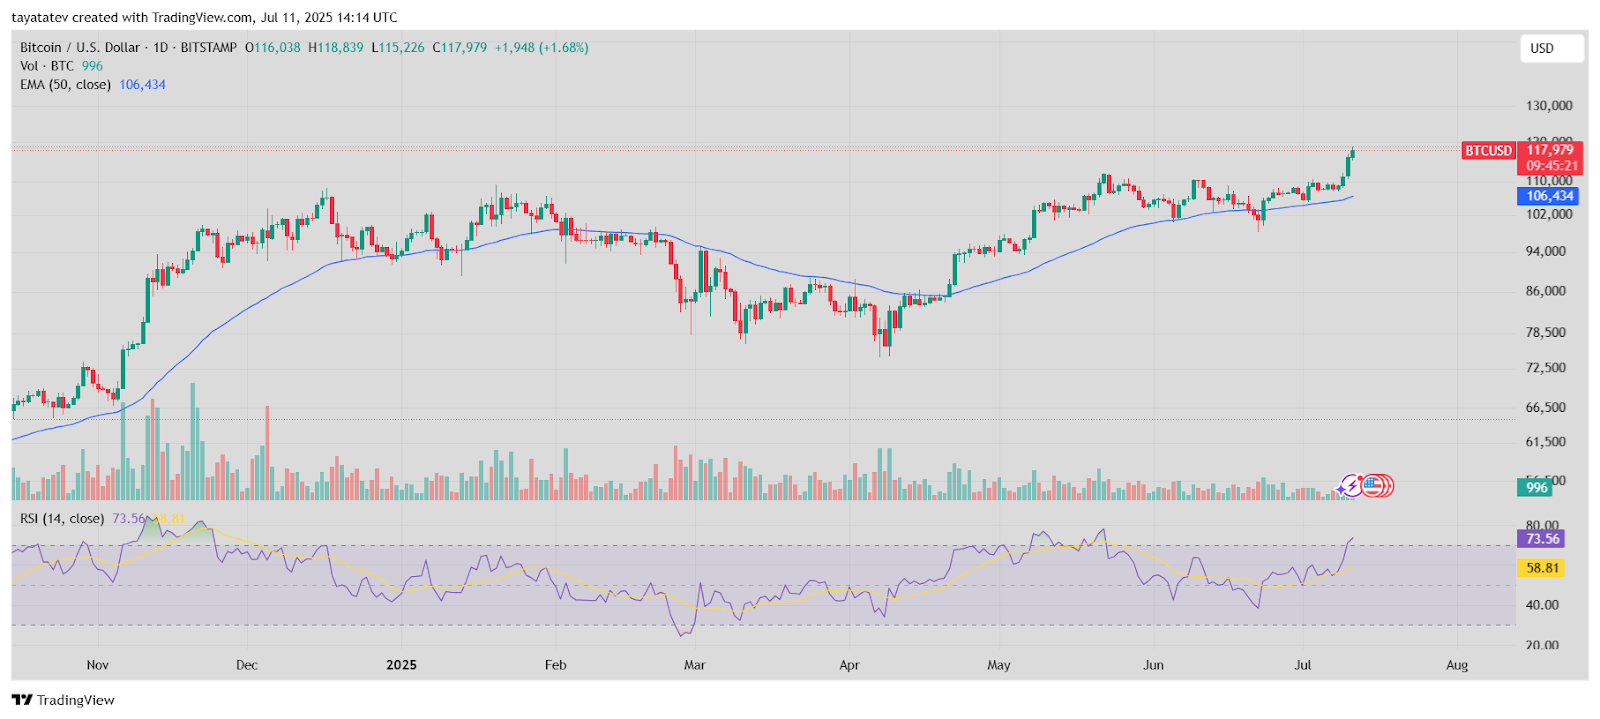
Task: Click the green 996 volume axis label
Action: [x=1537, y=488]
